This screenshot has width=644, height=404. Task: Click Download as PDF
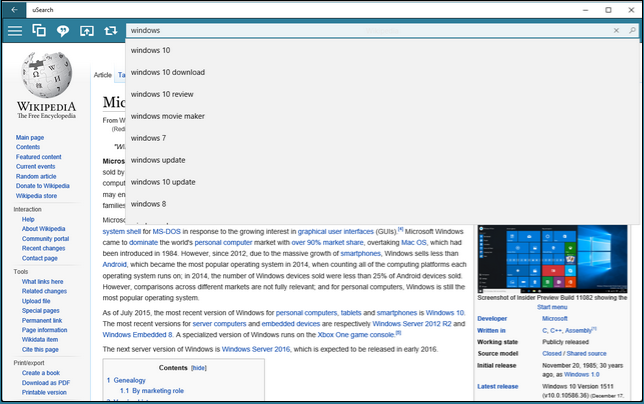click(x=46, y=383)
